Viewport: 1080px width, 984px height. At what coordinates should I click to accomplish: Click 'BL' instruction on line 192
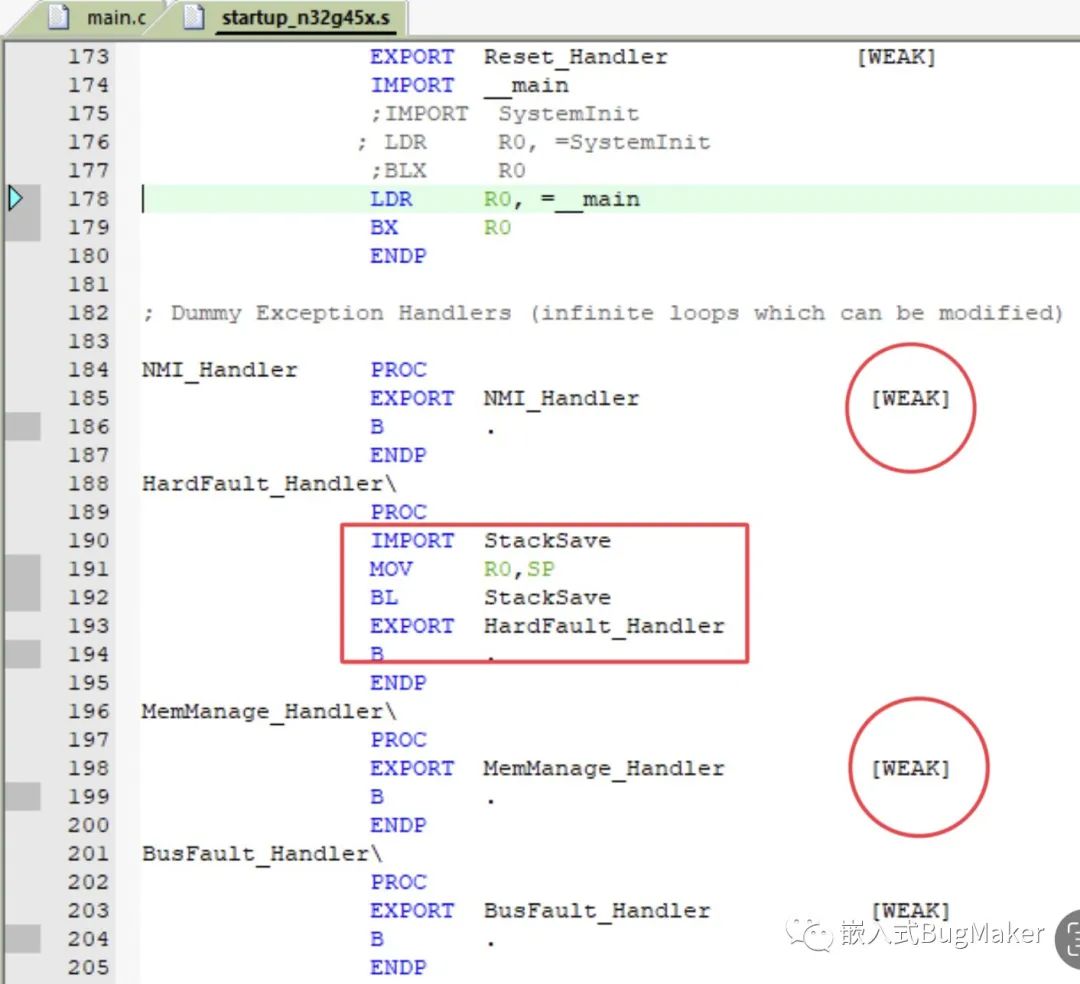384,598
